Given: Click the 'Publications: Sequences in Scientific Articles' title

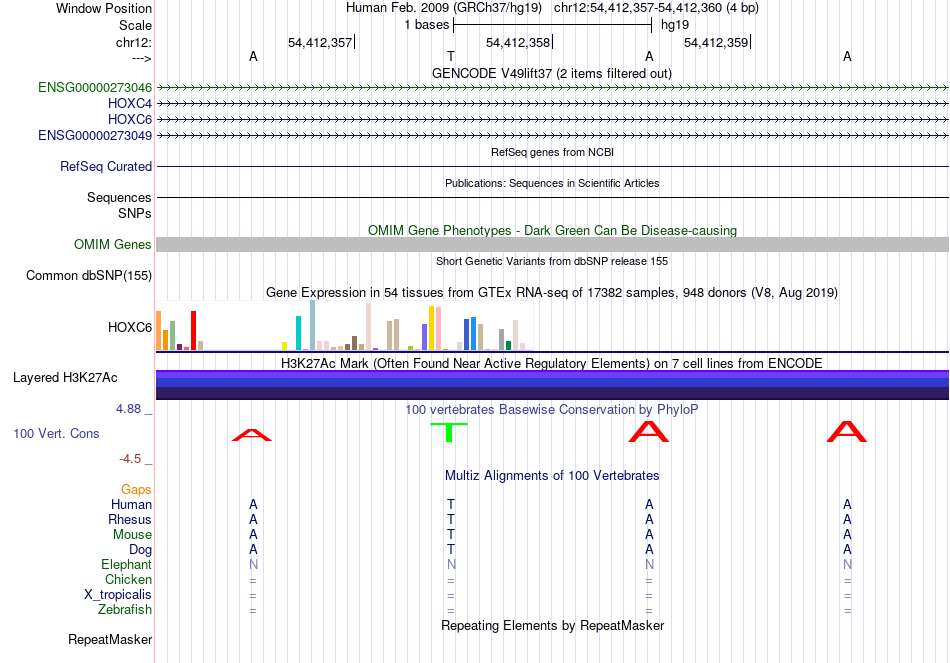Looking at the screenshot, I should point(552,183).
